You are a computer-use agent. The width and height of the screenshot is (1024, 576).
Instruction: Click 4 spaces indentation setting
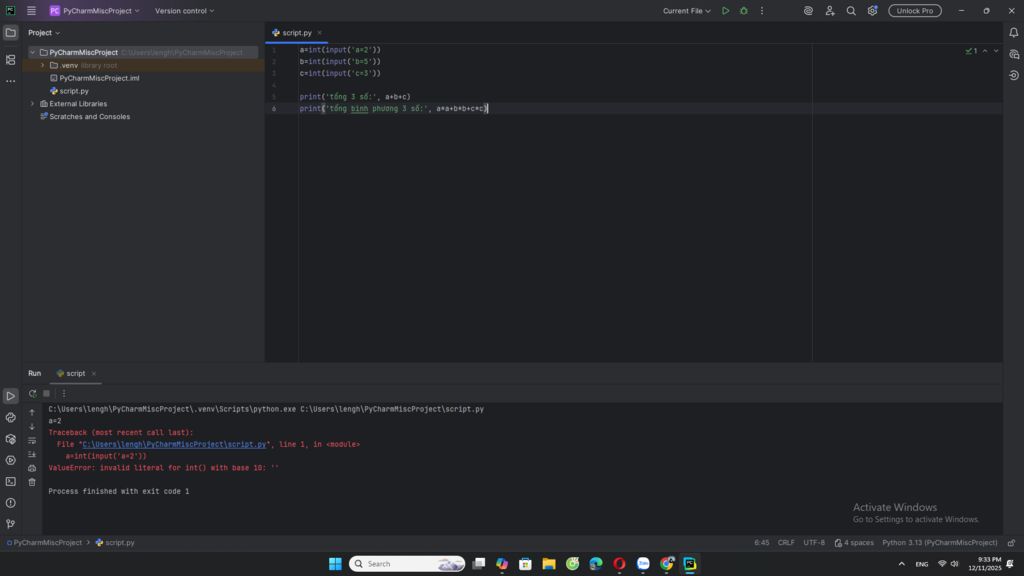point(854,543)
